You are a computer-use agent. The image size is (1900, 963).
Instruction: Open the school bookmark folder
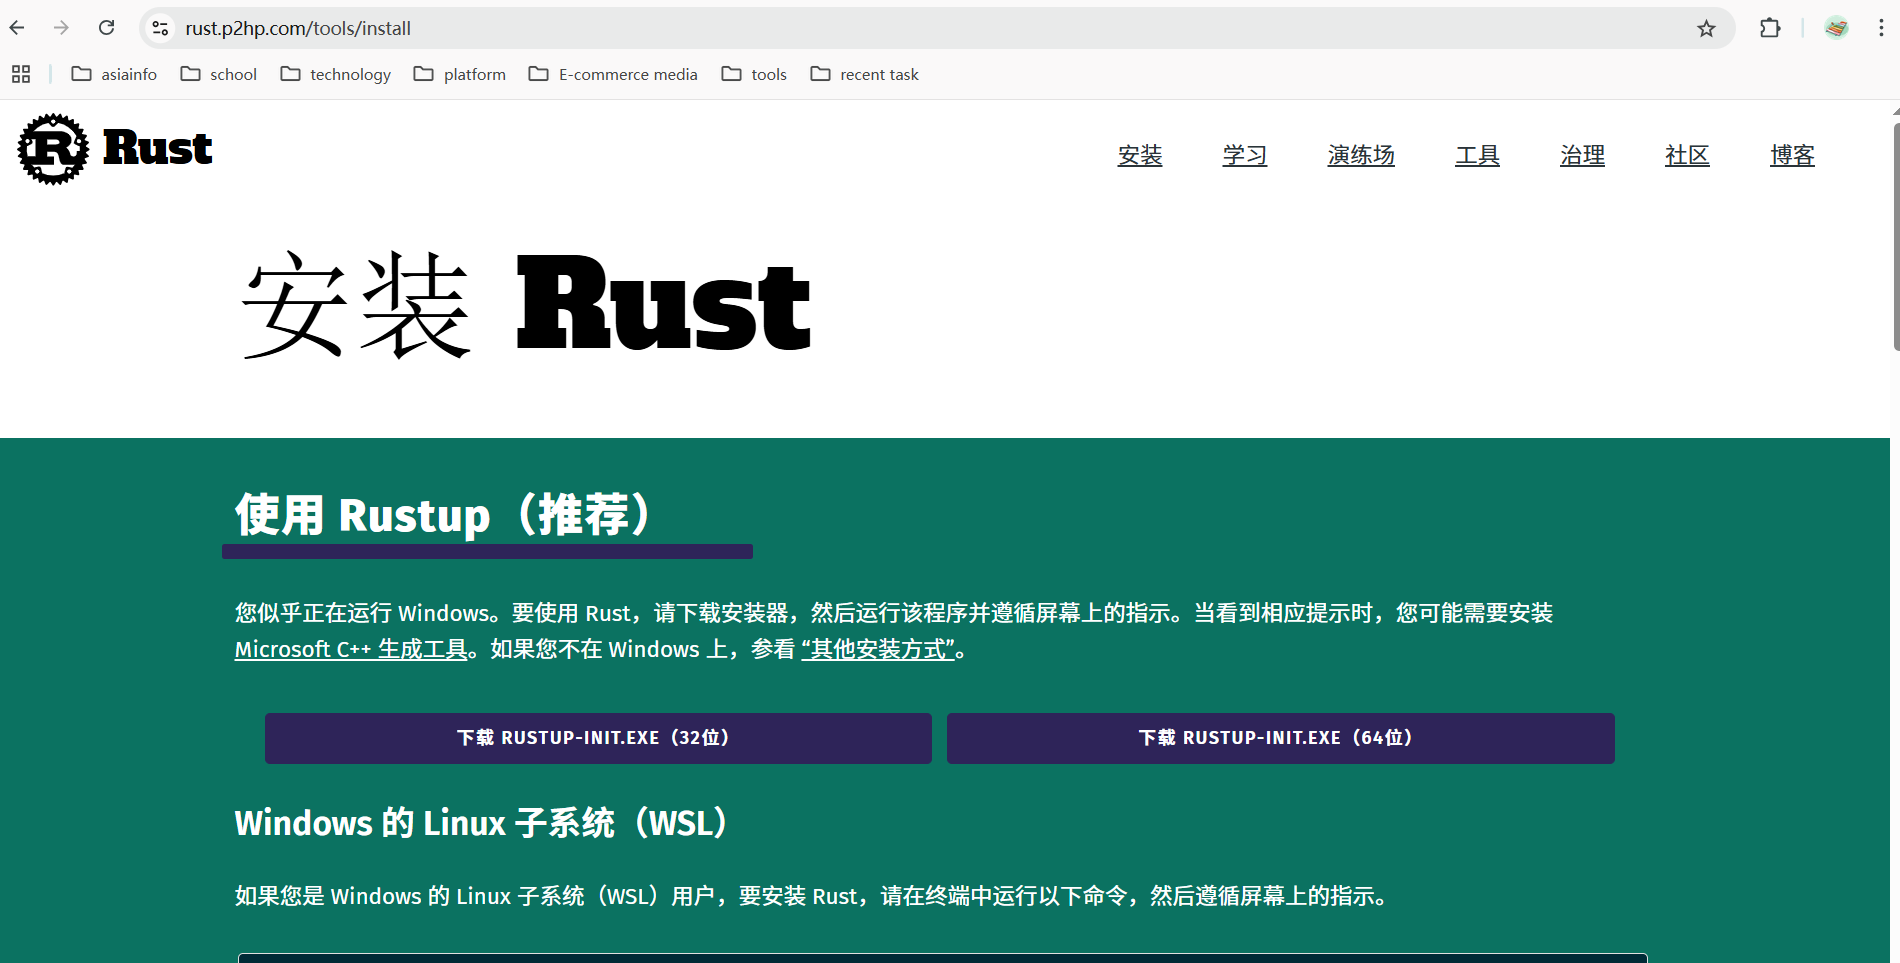pyautogui.click(x=218, y=74)
